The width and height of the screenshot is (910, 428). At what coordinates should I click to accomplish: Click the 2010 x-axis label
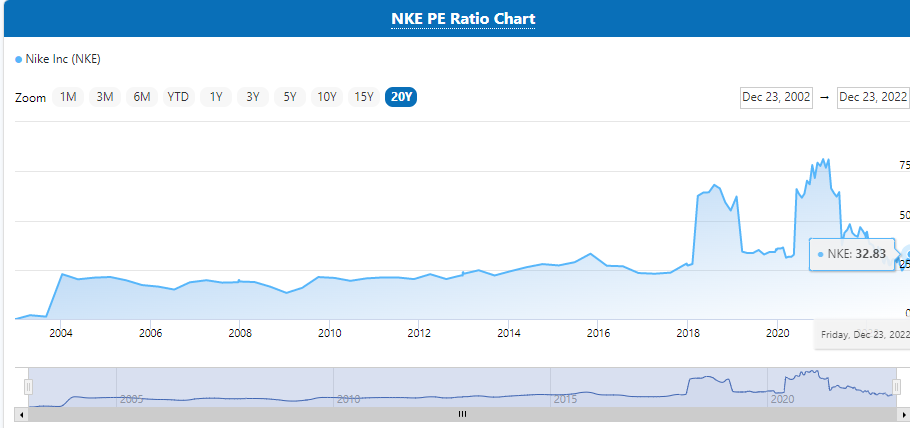330,333
